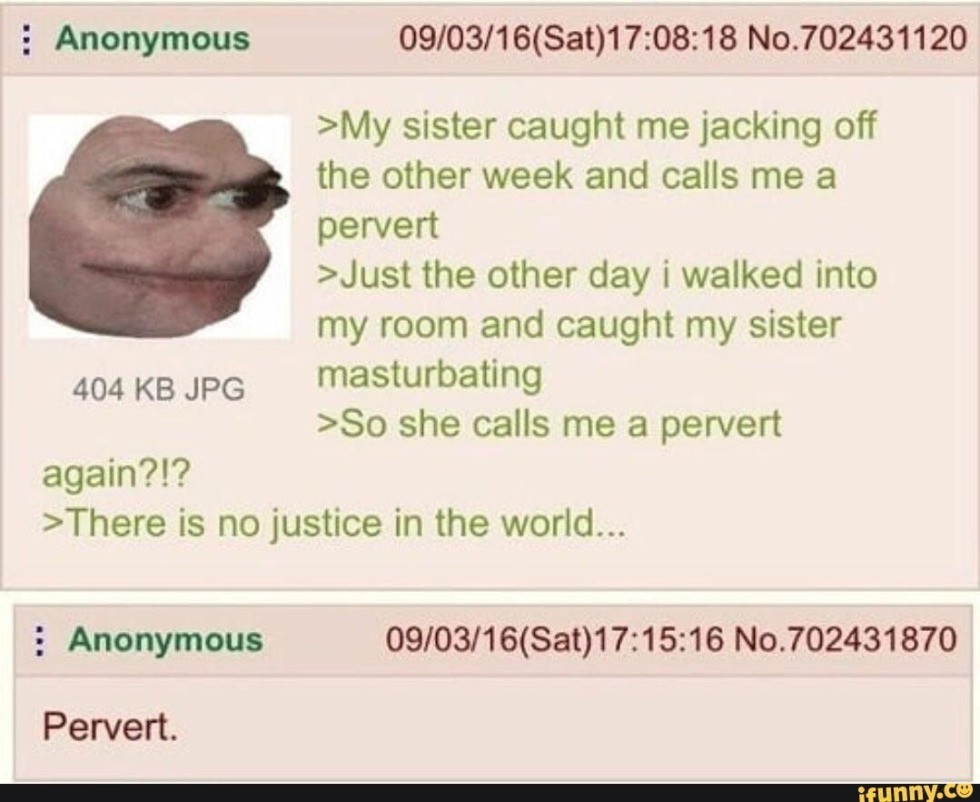Click the word 'masturbating' in the greentext
The image size is (980, 802).
coord(429,376)
